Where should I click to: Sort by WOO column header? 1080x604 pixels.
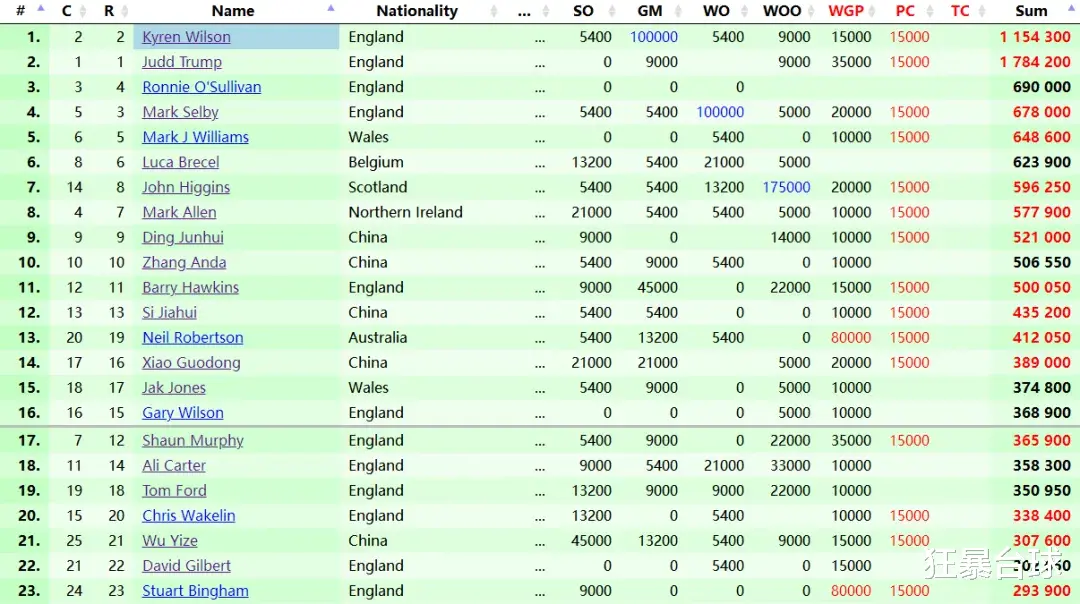click(x=782, y=11)
